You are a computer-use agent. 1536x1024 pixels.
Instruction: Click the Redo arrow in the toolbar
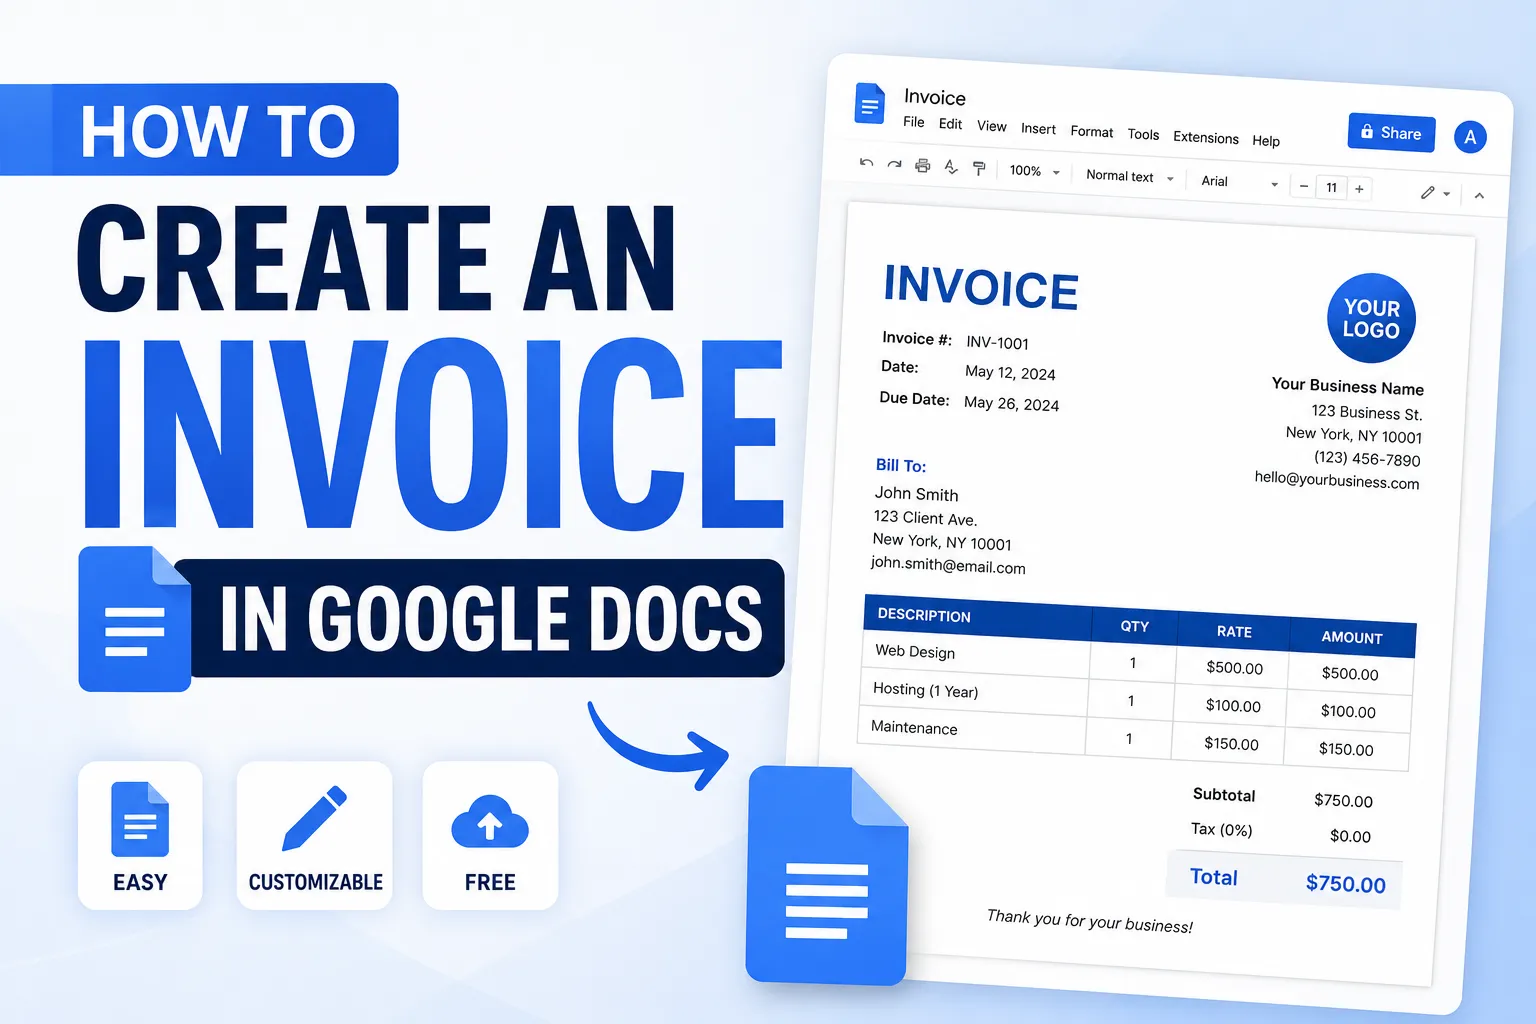click(x=894, y=164)
